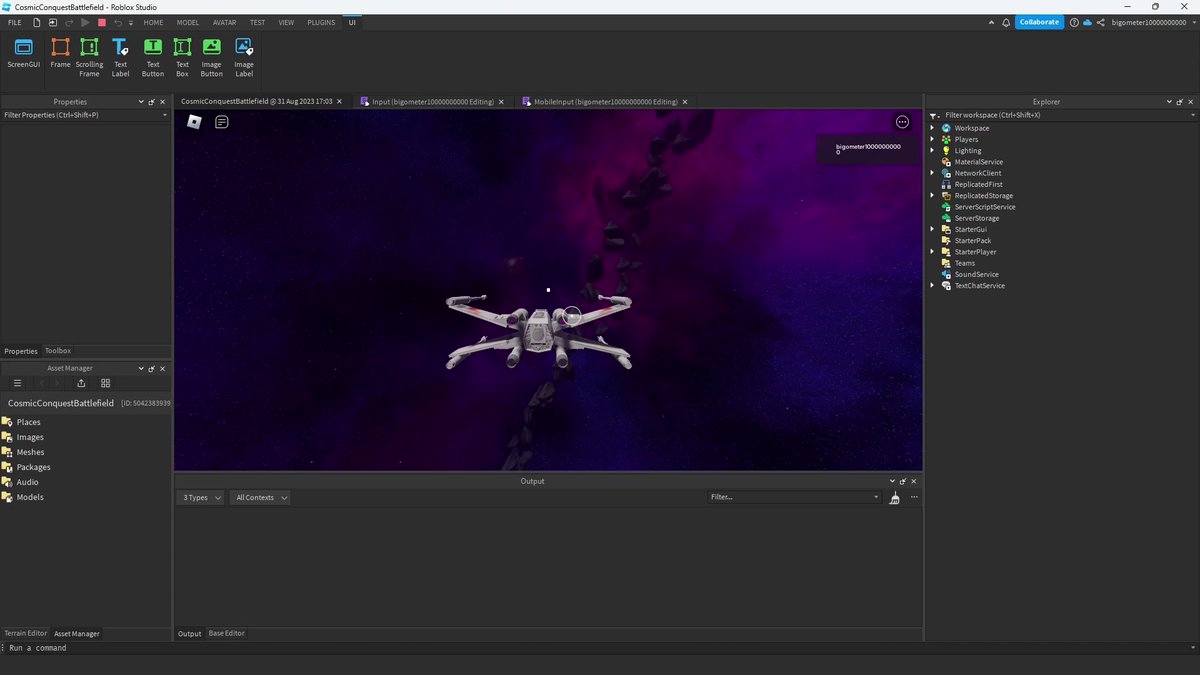Open the in-game chat icon

[x=222, y=122]
